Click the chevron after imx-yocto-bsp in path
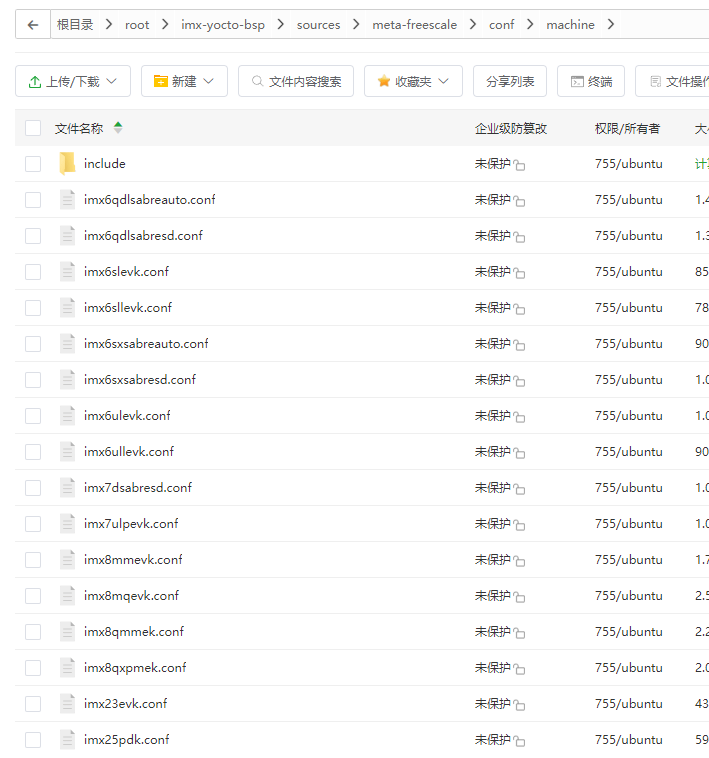 [x=281, y=24]
